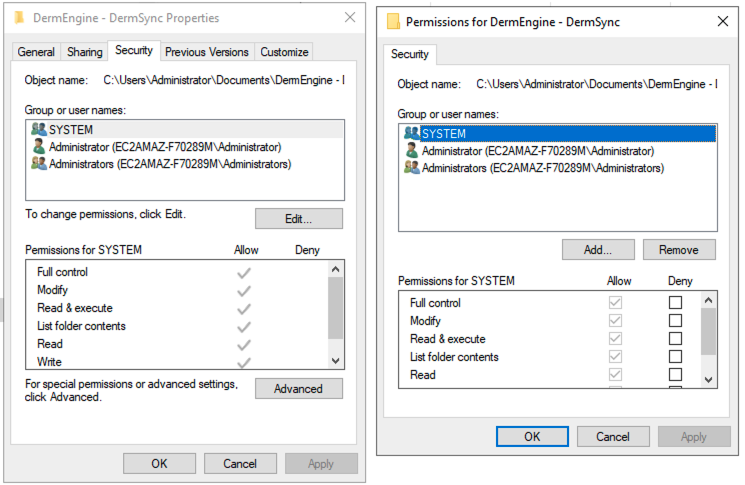Click Administrator user icon in Permissions dialog
The width and height of the screenshot is (745, 485).
click(x=411, y=151)
